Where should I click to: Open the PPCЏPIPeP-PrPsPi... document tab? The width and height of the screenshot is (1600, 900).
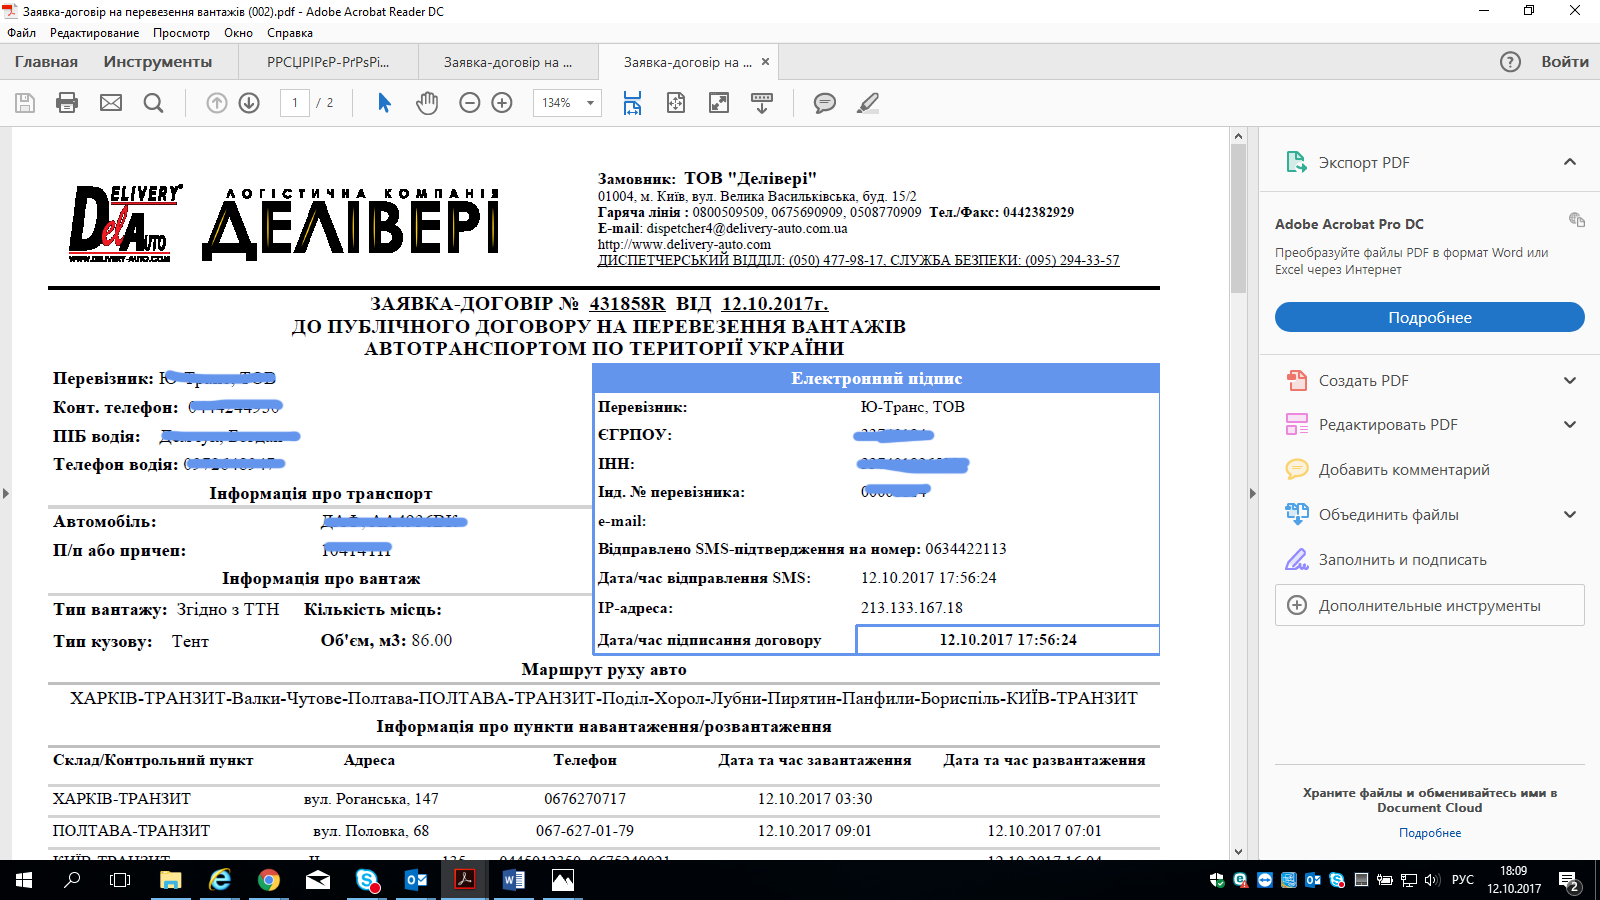point(328,62)
